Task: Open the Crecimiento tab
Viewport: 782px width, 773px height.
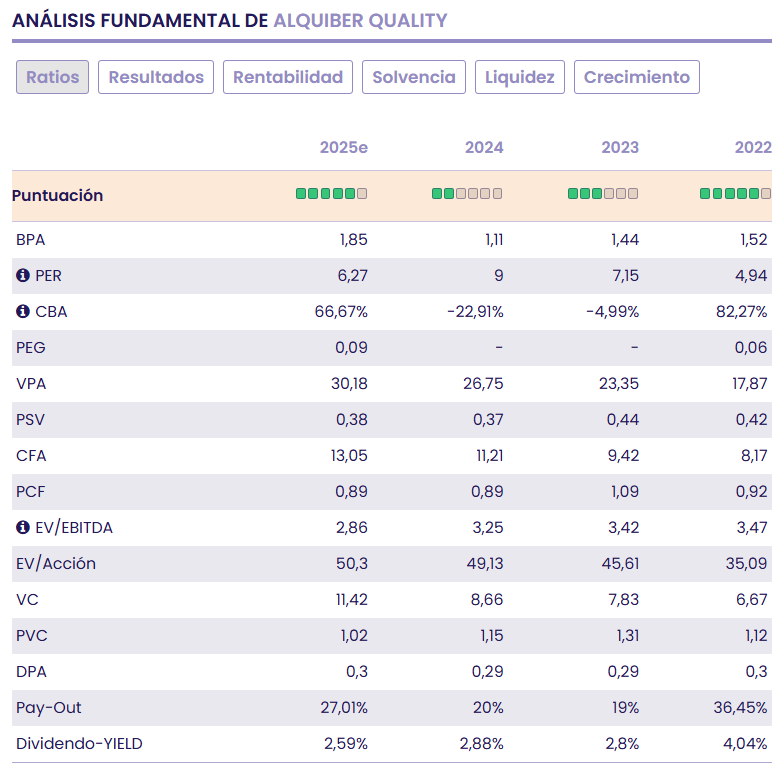Action: point(637,77)
